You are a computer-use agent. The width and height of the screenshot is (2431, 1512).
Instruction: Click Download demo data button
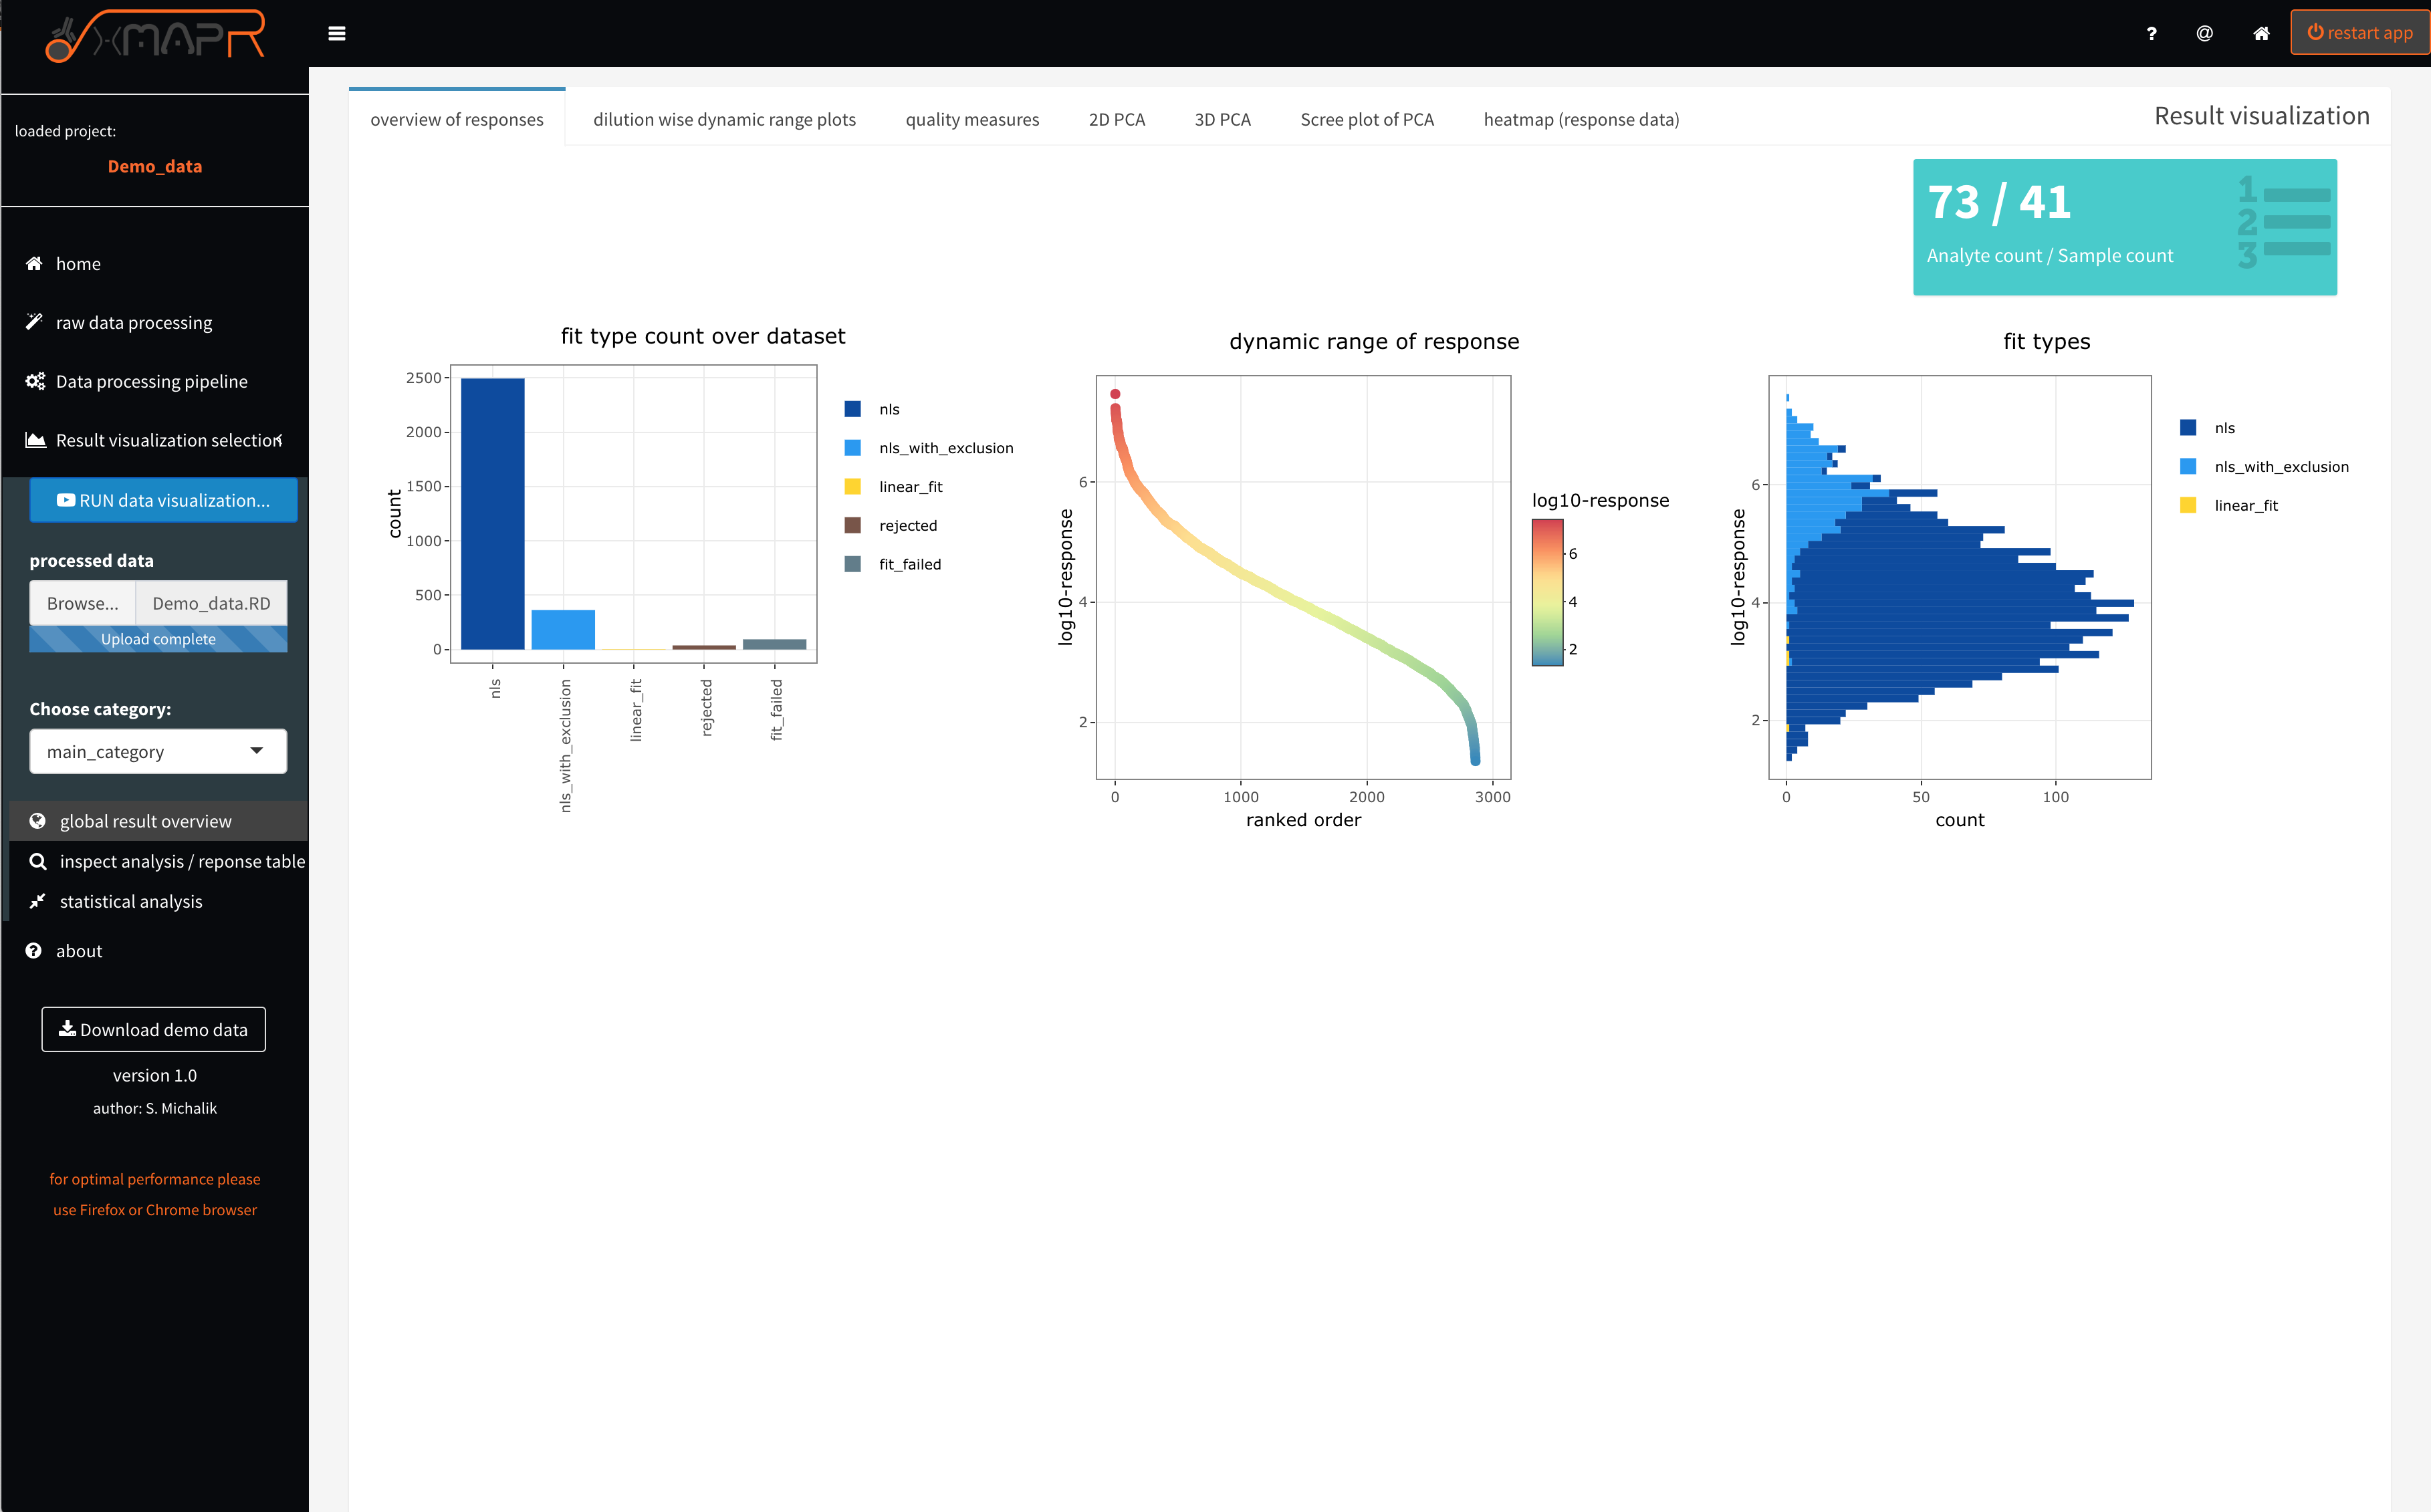(x=153, y=1029)
